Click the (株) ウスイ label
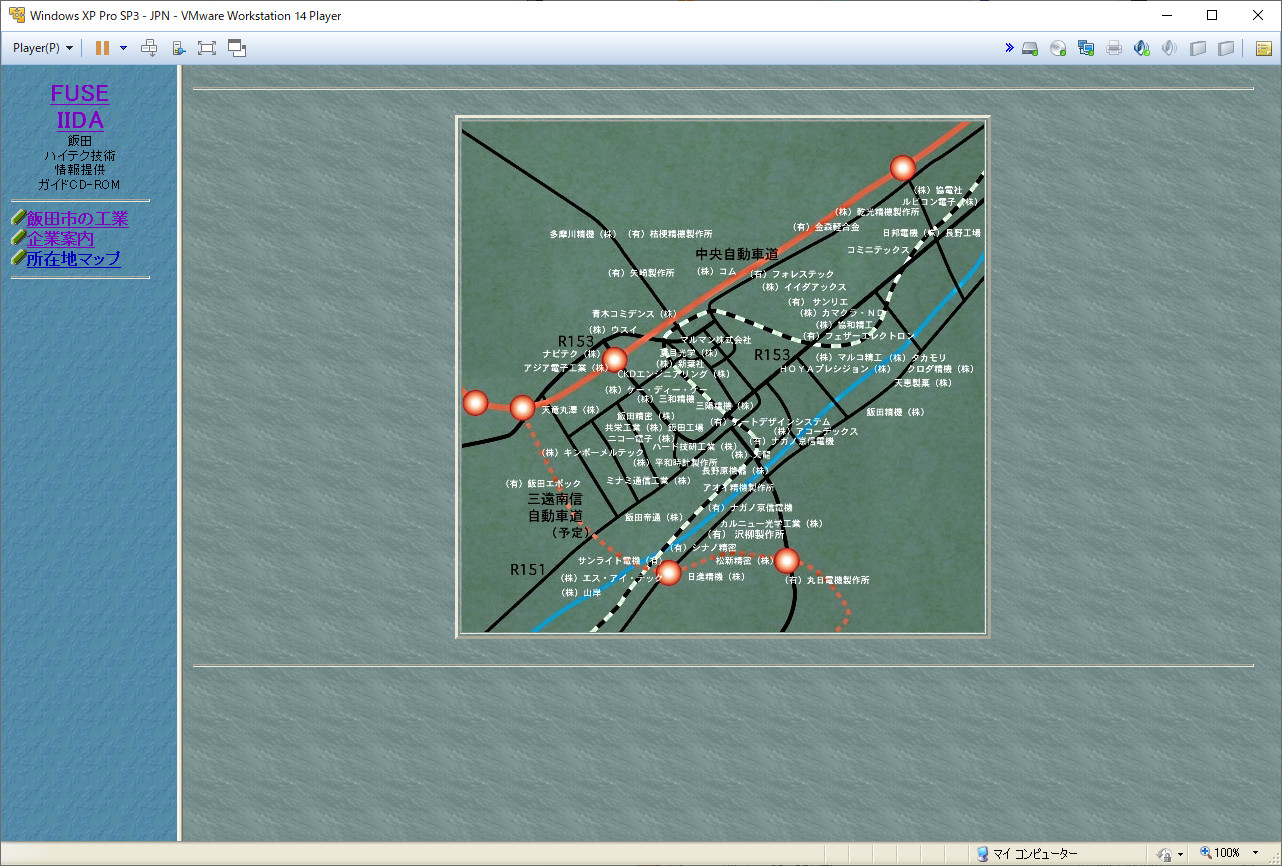Viewport: 1282px width, 866px height. tap(613, 330)
